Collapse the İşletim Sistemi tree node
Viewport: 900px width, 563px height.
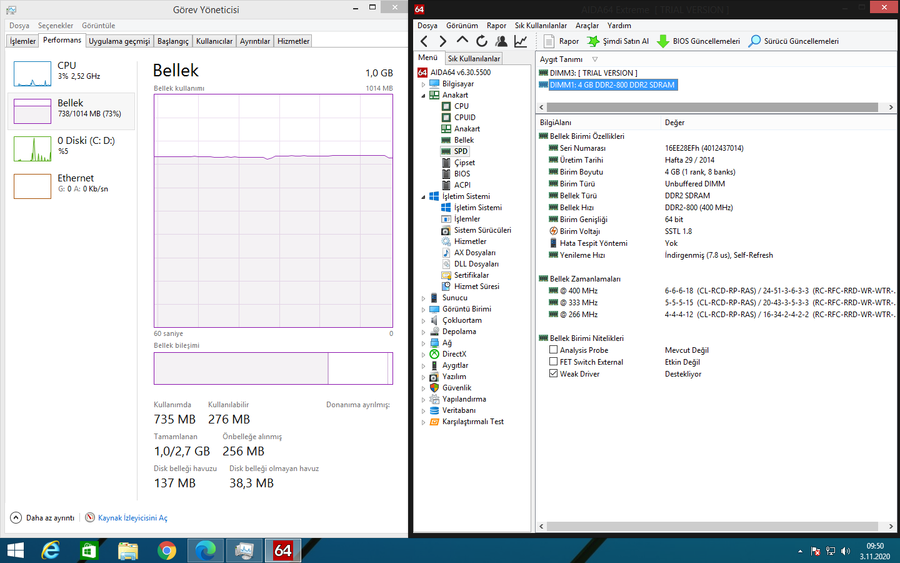[424, 197]
